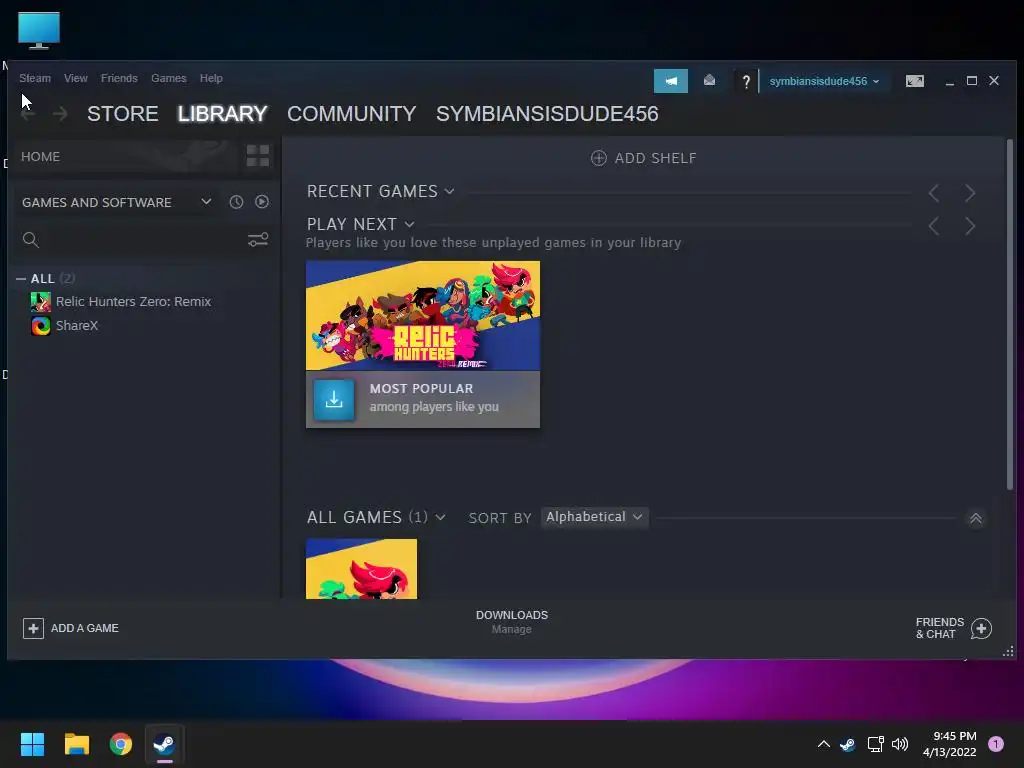The image size is (1024, 768).
Task: Click the question mark help icon
Action: (x=746, y=81)
